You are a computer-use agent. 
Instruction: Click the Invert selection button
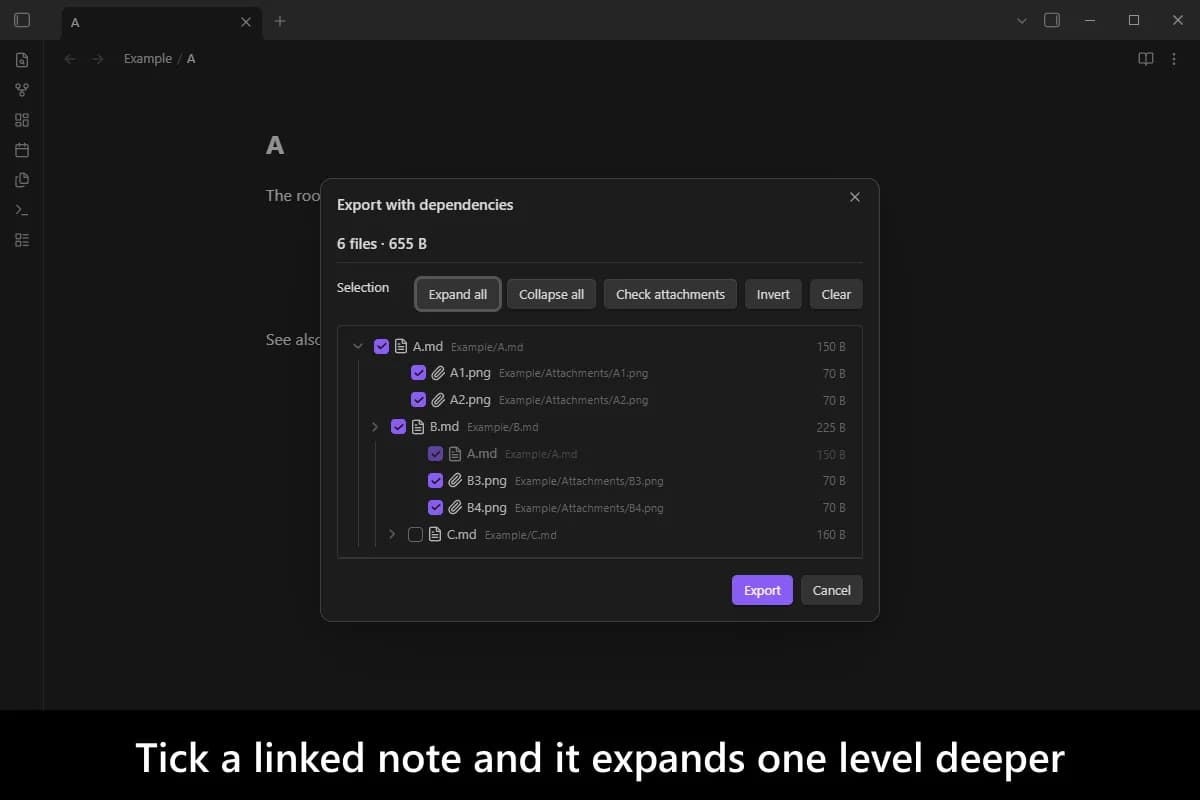pos(773,294)
